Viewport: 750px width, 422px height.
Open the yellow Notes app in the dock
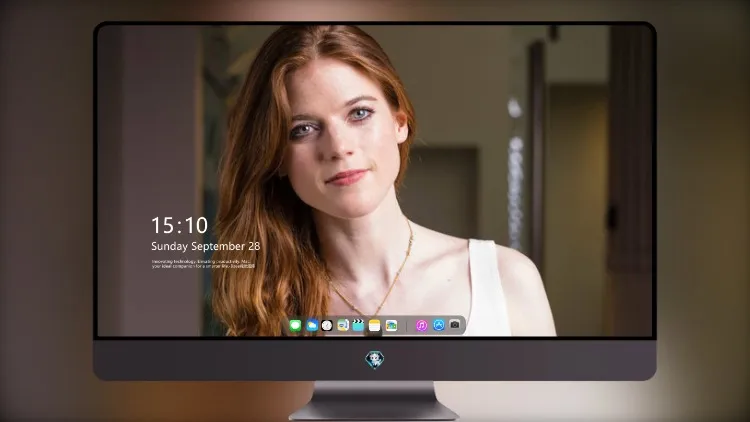point(375,326)
